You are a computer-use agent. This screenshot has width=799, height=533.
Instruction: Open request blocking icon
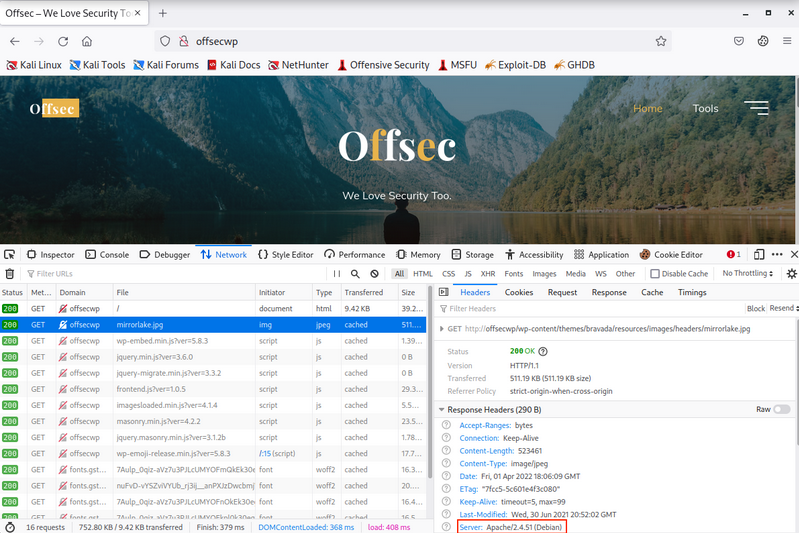coord(374,273)
